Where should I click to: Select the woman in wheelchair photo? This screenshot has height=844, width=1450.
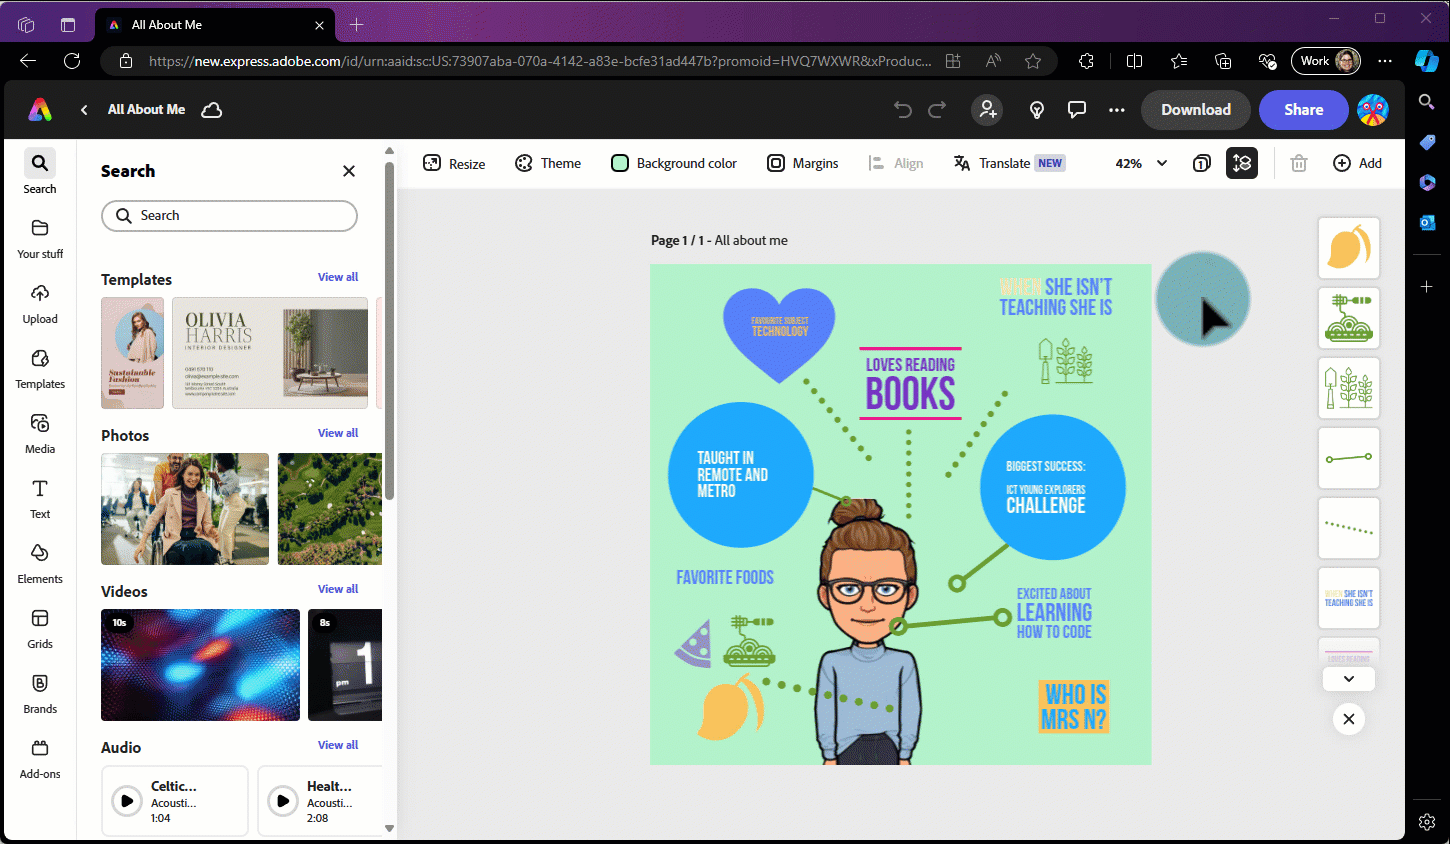click(x=185, y=509)
